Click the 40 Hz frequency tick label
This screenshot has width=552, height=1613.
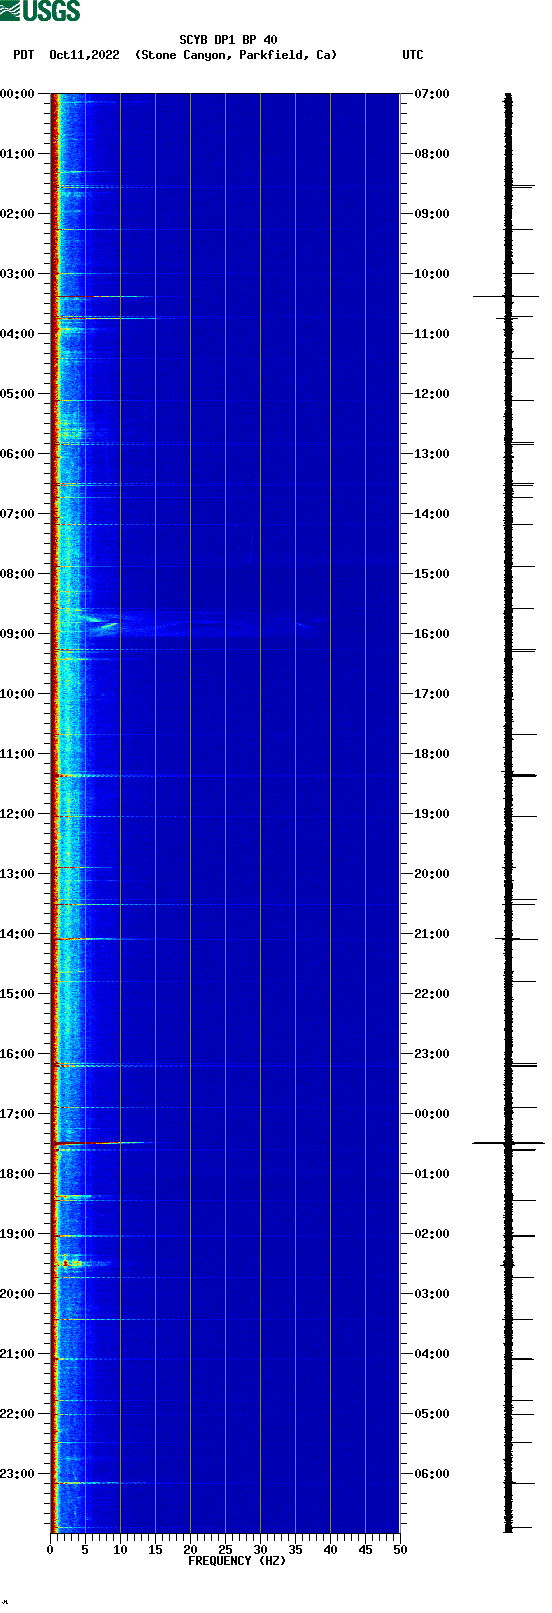click(x=330, y=1550)
